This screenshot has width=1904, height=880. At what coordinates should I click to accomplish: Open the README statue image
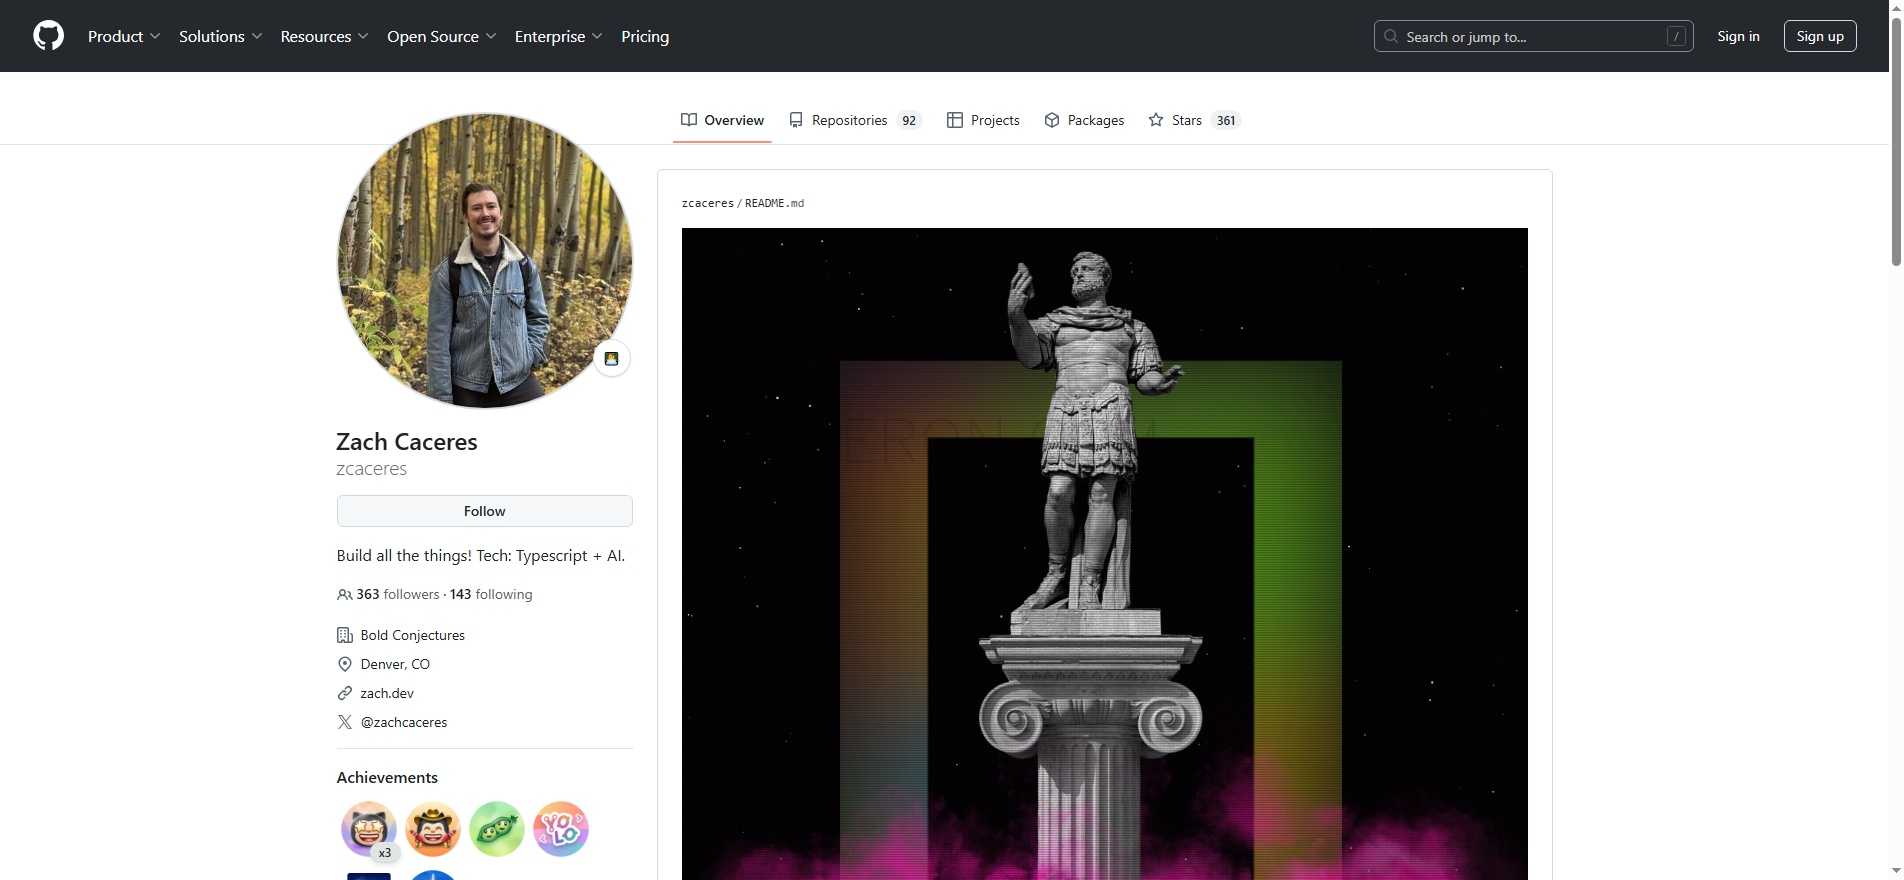[x=1105, y=554]
